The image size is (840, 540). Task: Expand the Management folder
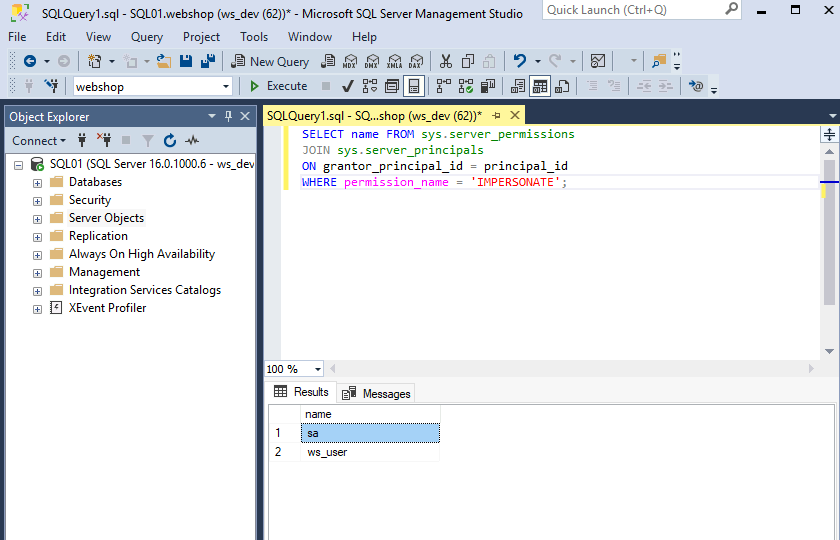click(x=37, y=273)
